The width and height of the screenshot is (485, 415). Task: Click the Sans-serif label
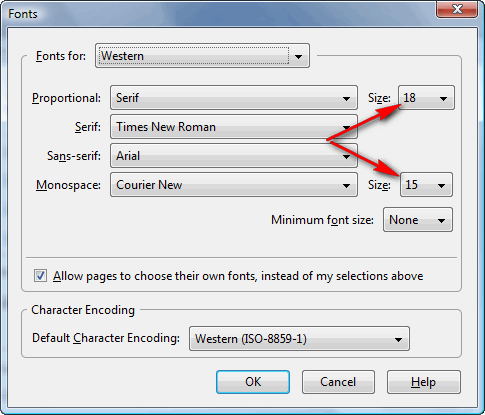click(74, 156)
